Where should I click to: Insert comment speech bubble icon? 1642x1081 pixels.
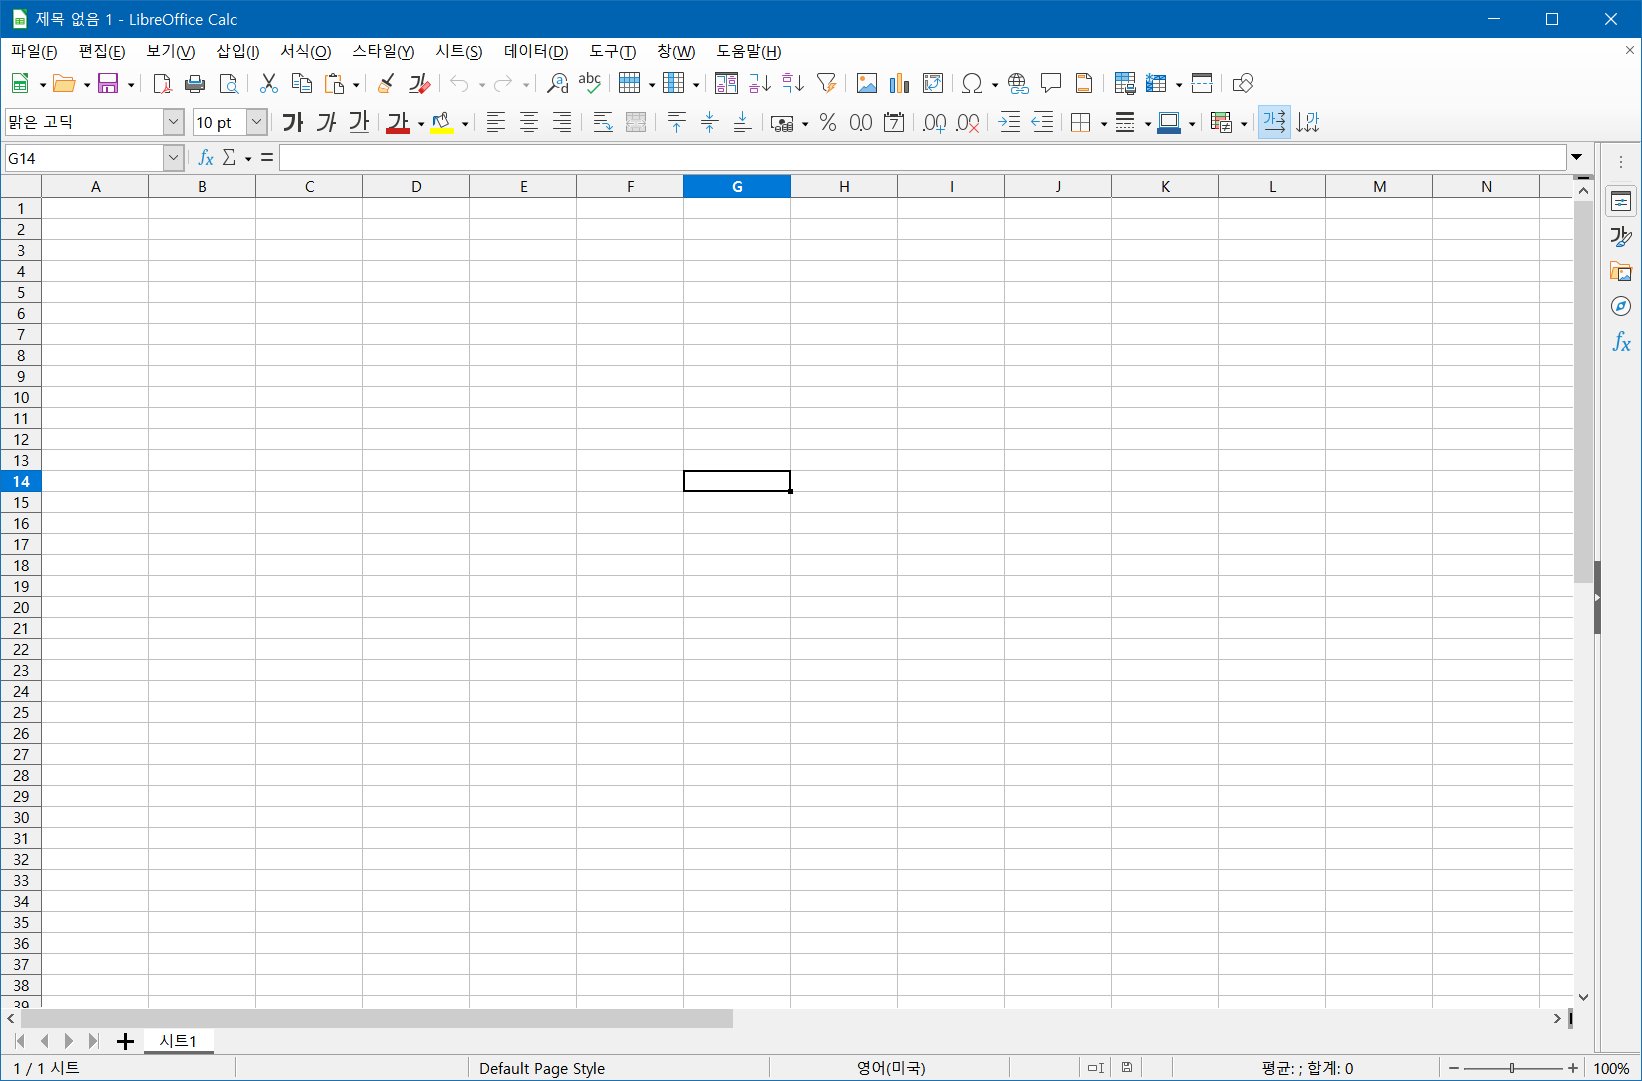click(x=1051, y=83)
